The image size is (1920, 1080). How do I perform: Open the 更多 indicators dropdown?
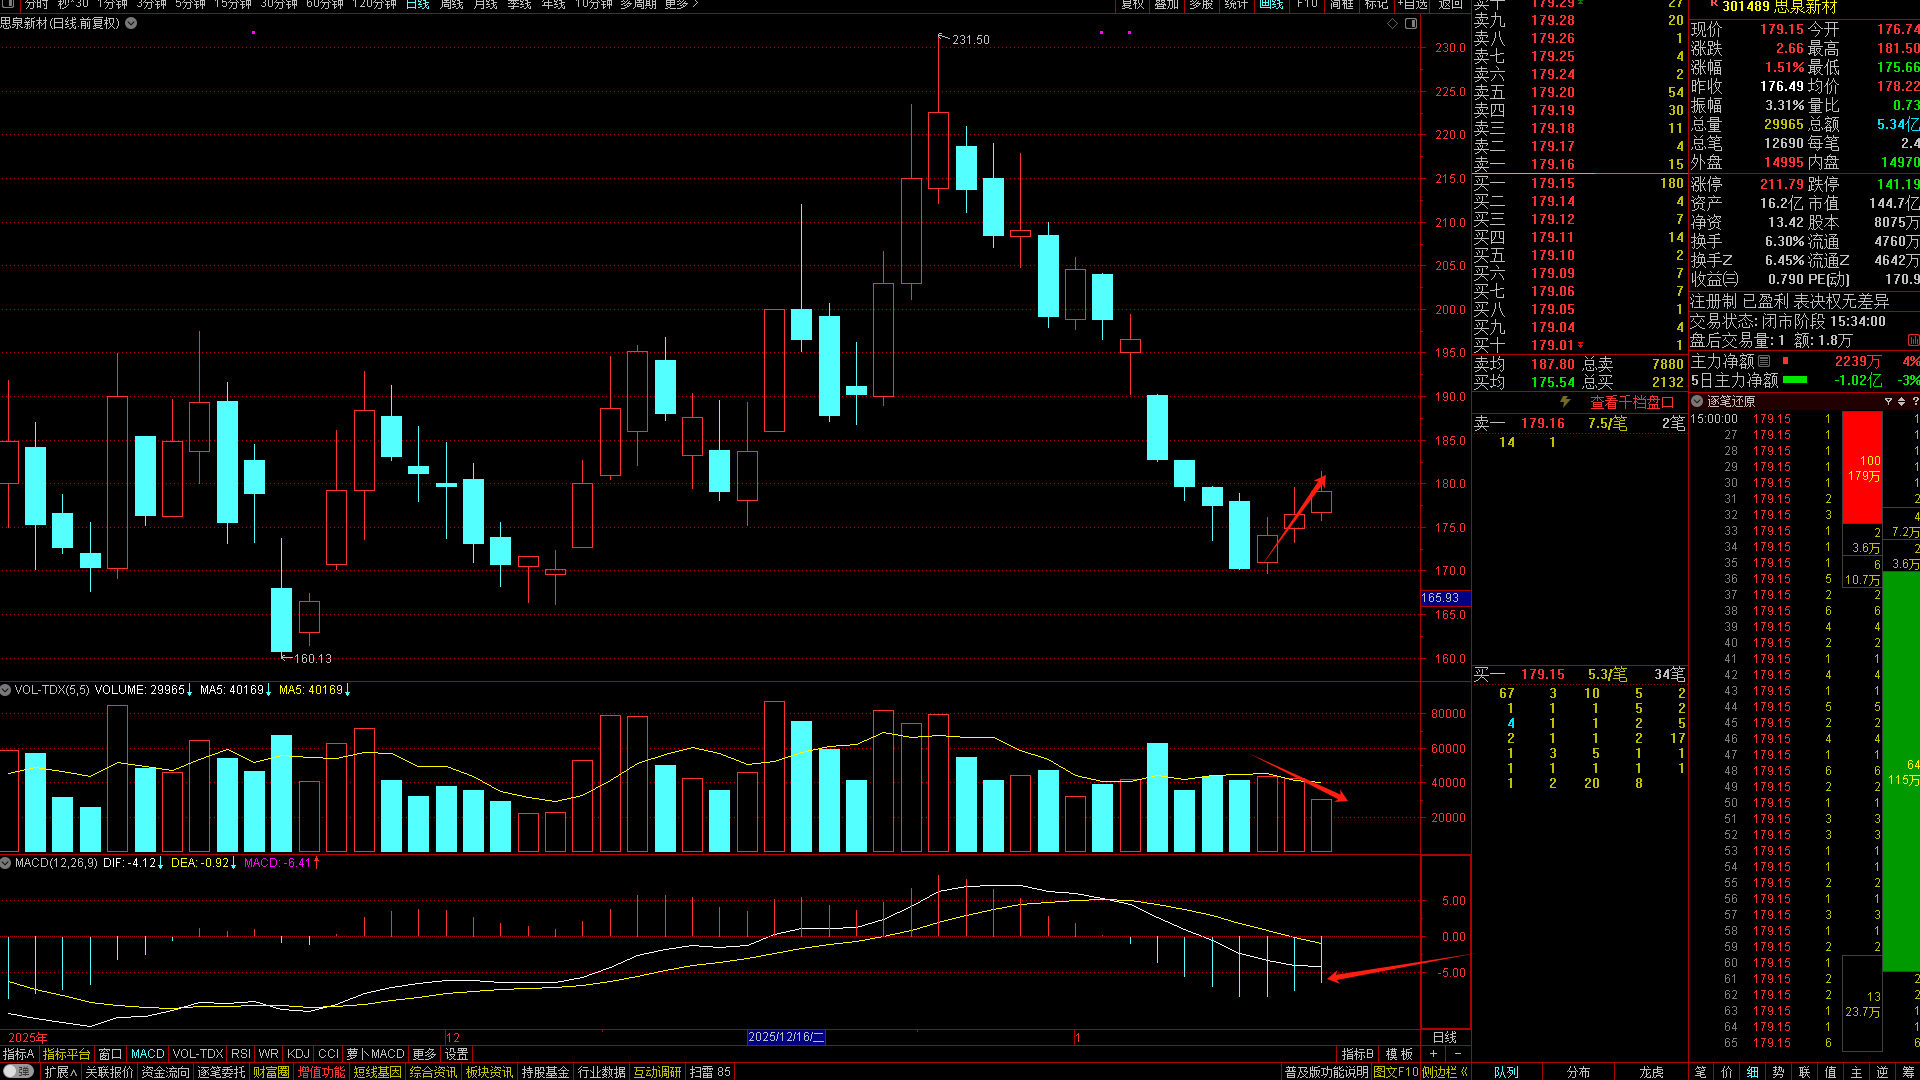[x=424, y=1054]
